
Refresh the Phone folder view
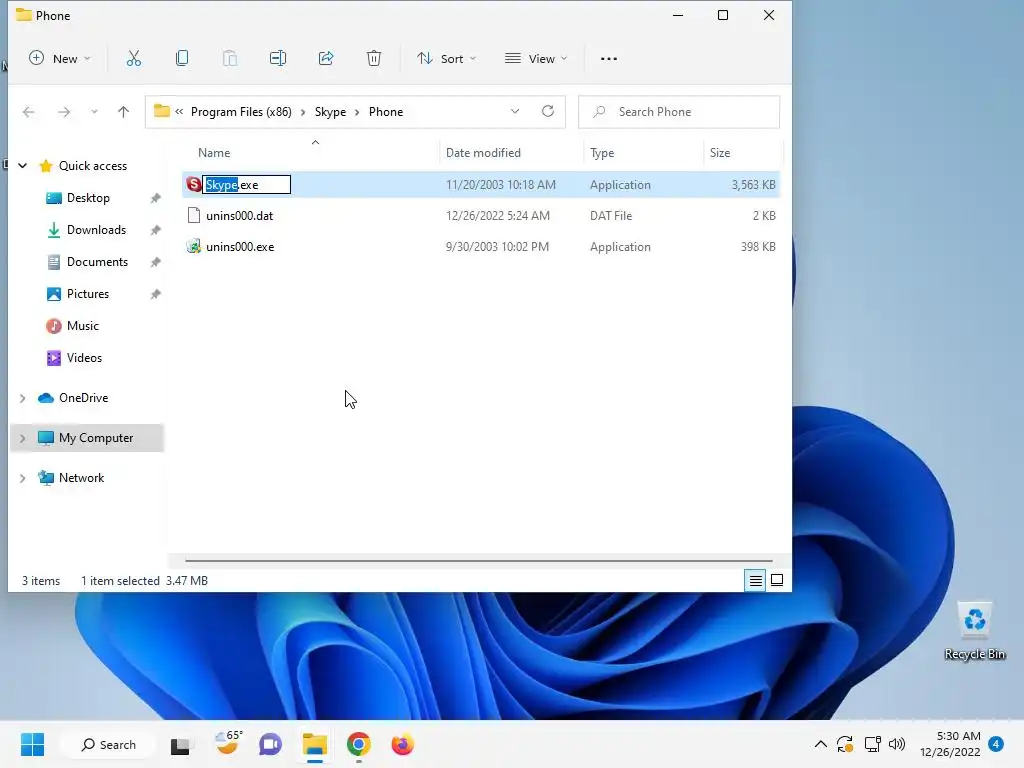point(548,112)
